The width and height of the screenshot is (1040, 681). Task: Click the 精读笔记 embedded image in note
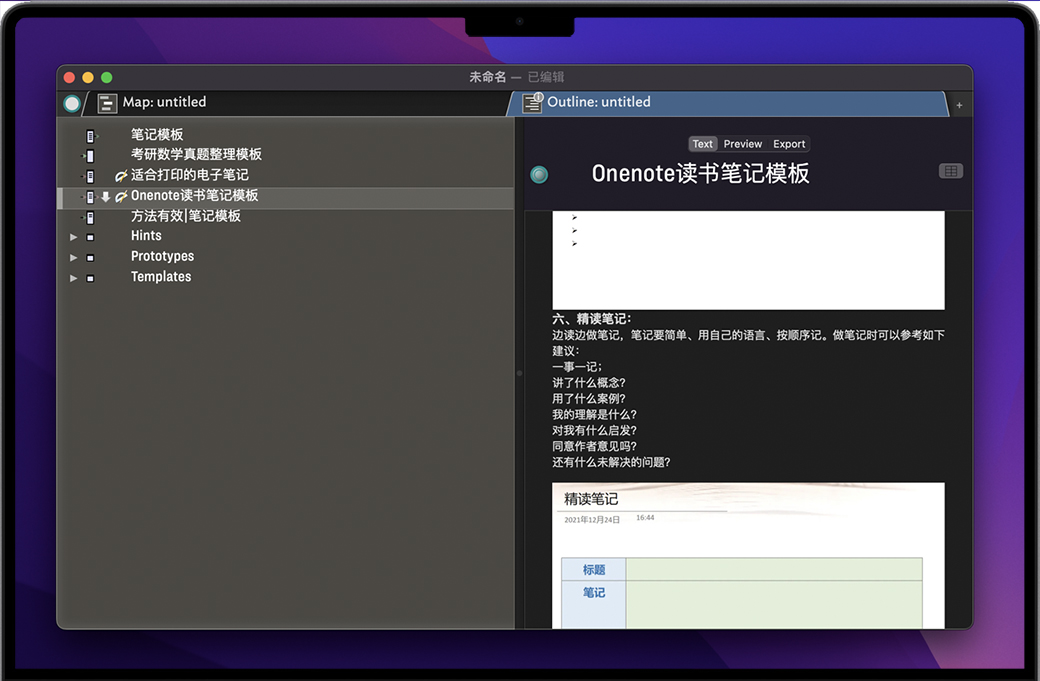pos(748,555)
